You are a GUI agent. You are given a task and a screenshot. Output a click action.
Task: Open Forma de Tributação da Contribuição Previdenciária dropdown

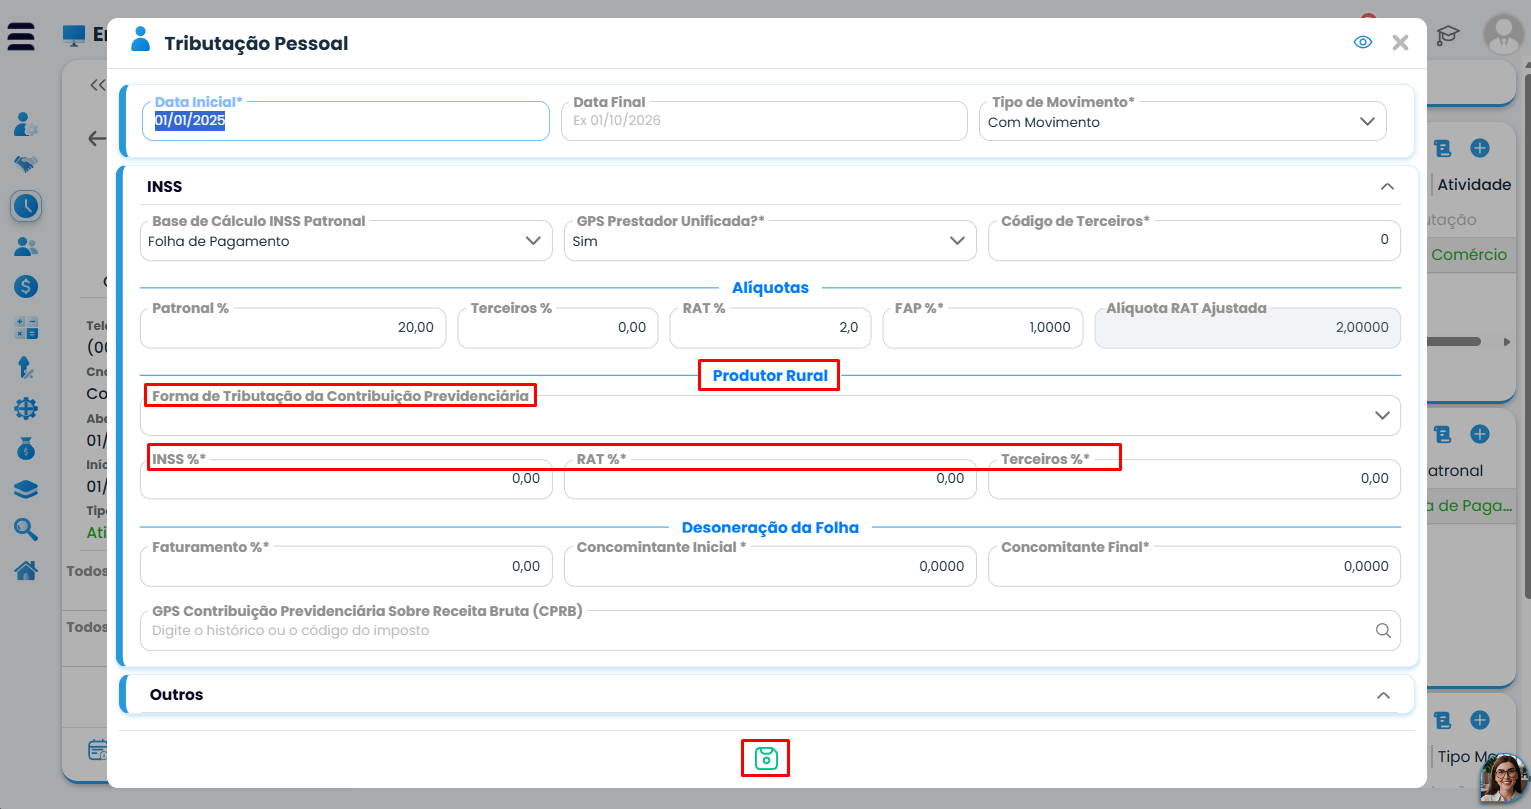click(770, 415)
